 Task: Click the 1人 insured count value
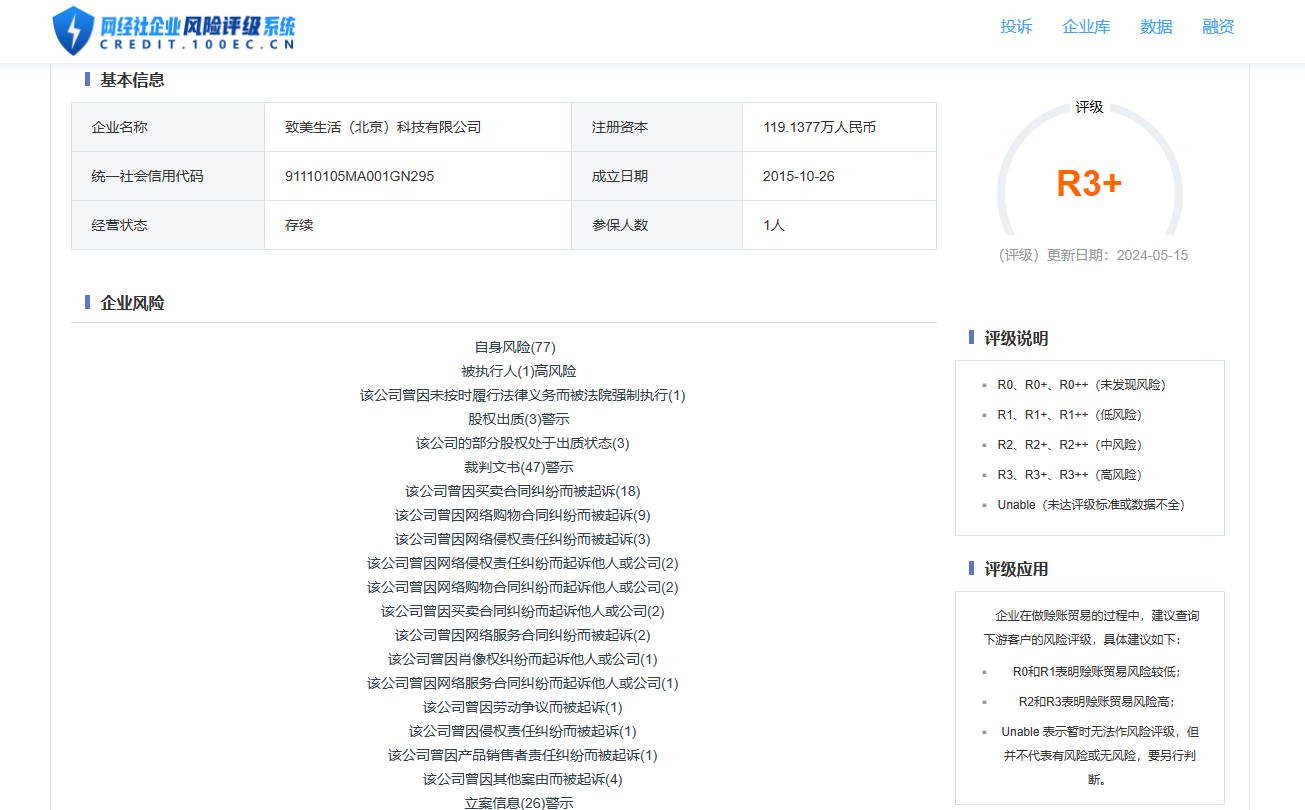pyautogui.click(x=774, y=225)
